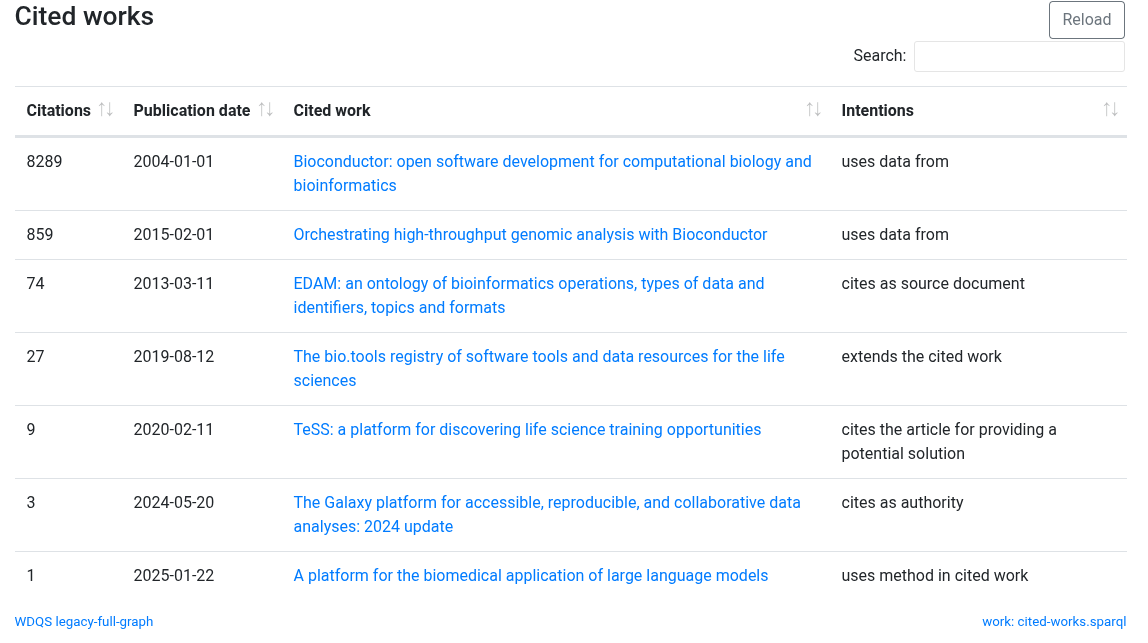Sort by Intentions column arrows icon
The height and width of the screenshot is (643, 1148).
point(1110,110)
